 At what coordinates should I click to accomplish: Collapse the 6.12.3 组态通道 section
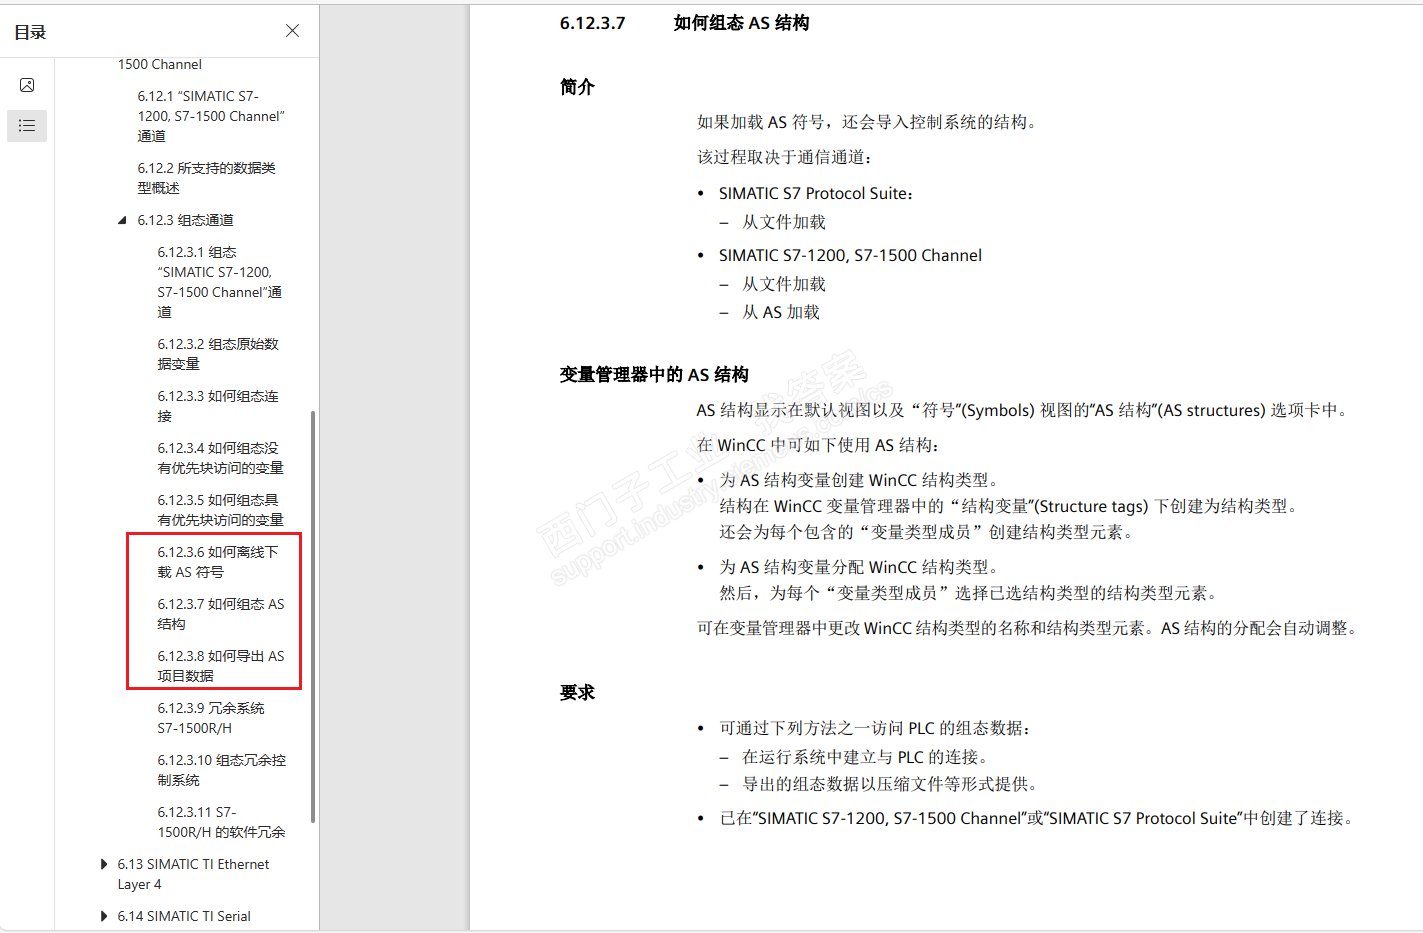(122, 220)
